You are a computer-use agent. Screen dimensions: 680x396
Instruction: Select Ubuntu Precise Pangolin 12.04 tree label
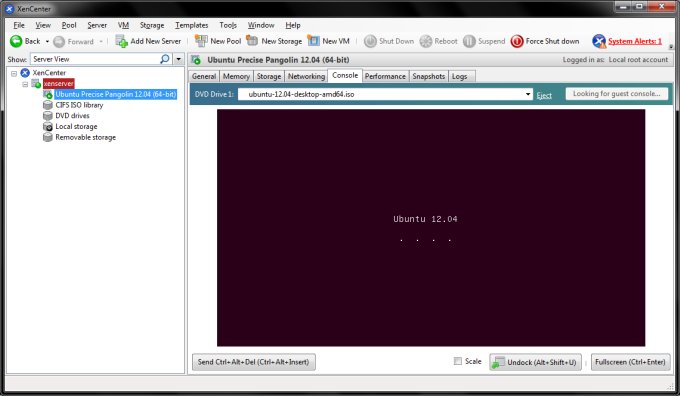point(115,94)
